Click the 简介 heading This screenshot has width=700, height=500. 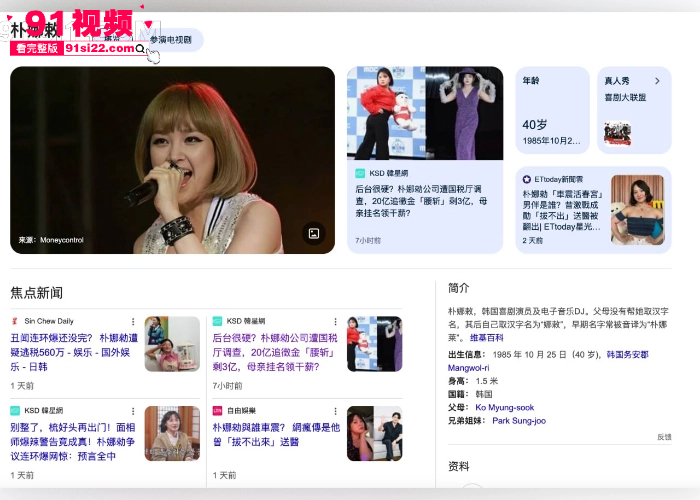[x=459, y=288]
